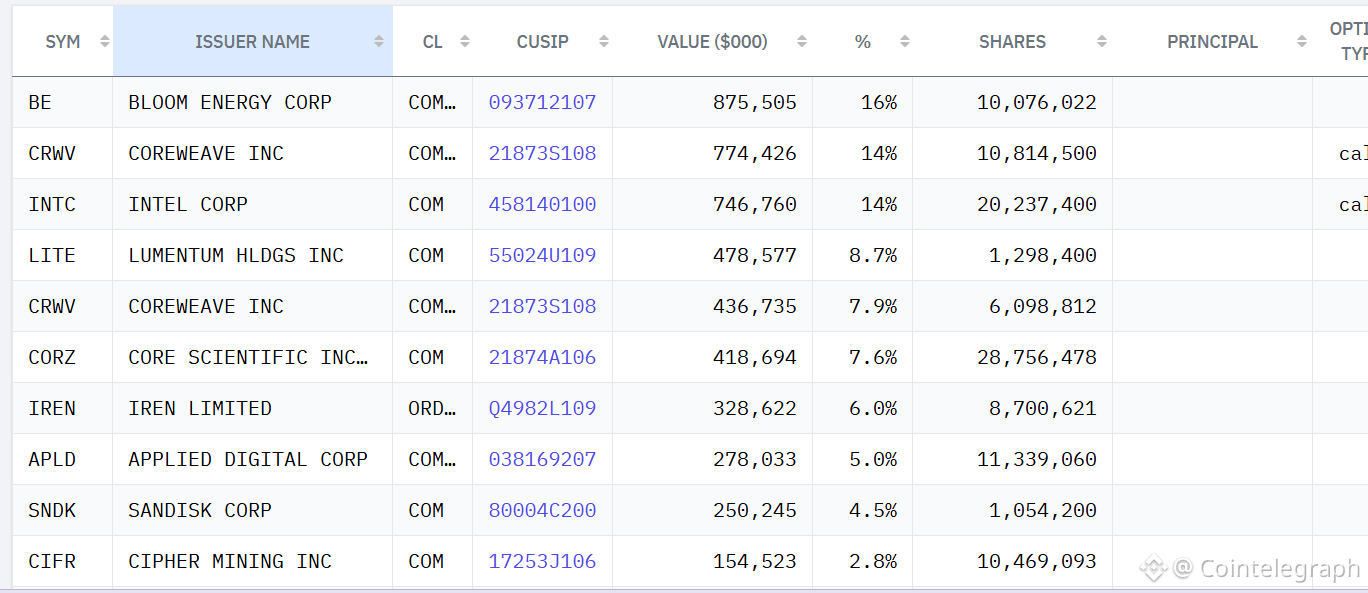The width and height of the screenshot is (1368, 593).
Task: Select the APLD symbol cell
Action: tap(63, 459)
